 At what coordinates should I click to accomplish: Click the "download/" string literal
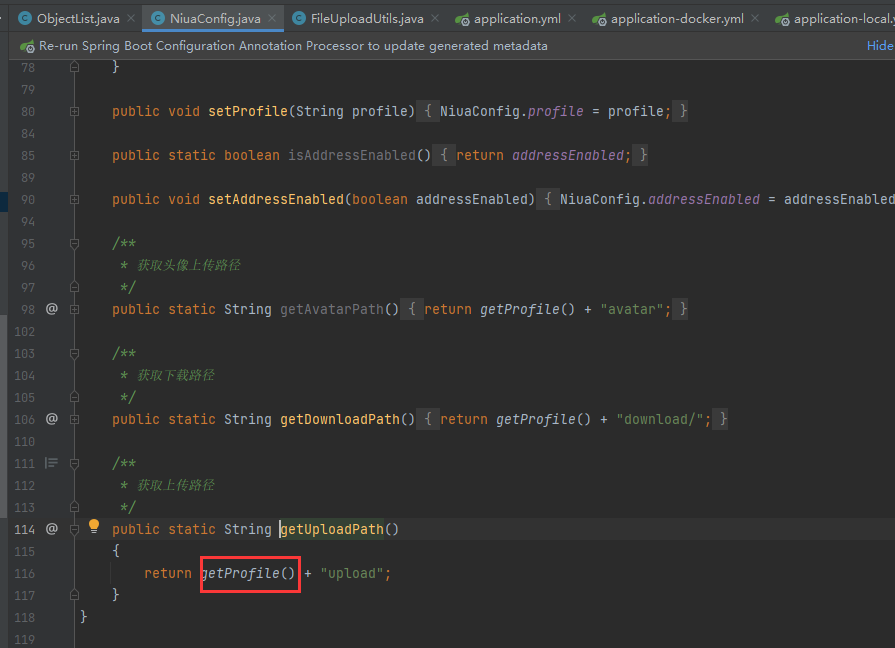click(x=660, y=419)
